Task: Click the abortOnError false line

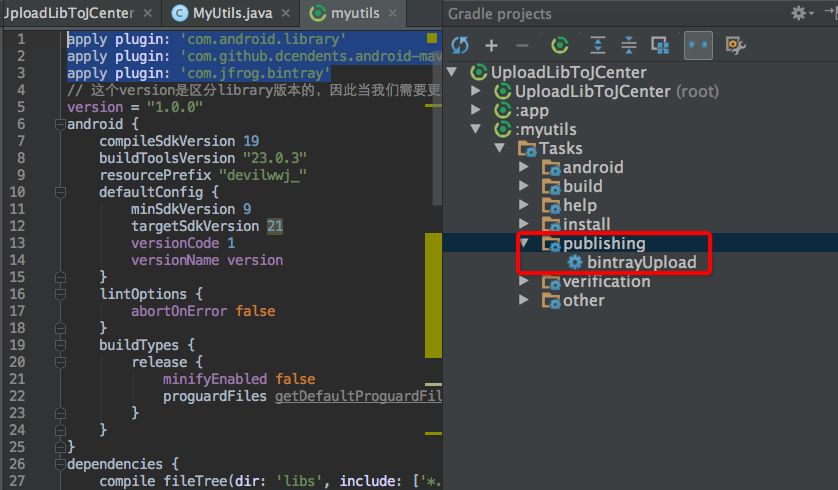Action: 203,311
